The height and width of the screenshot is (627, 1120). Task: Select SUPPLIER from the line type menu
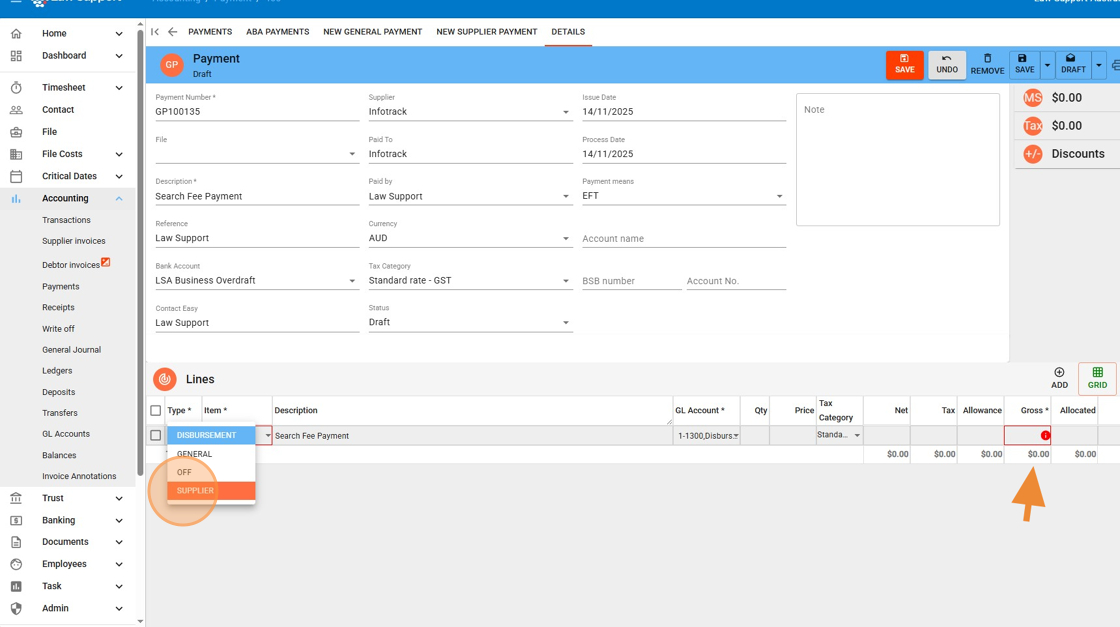point(203,490)
